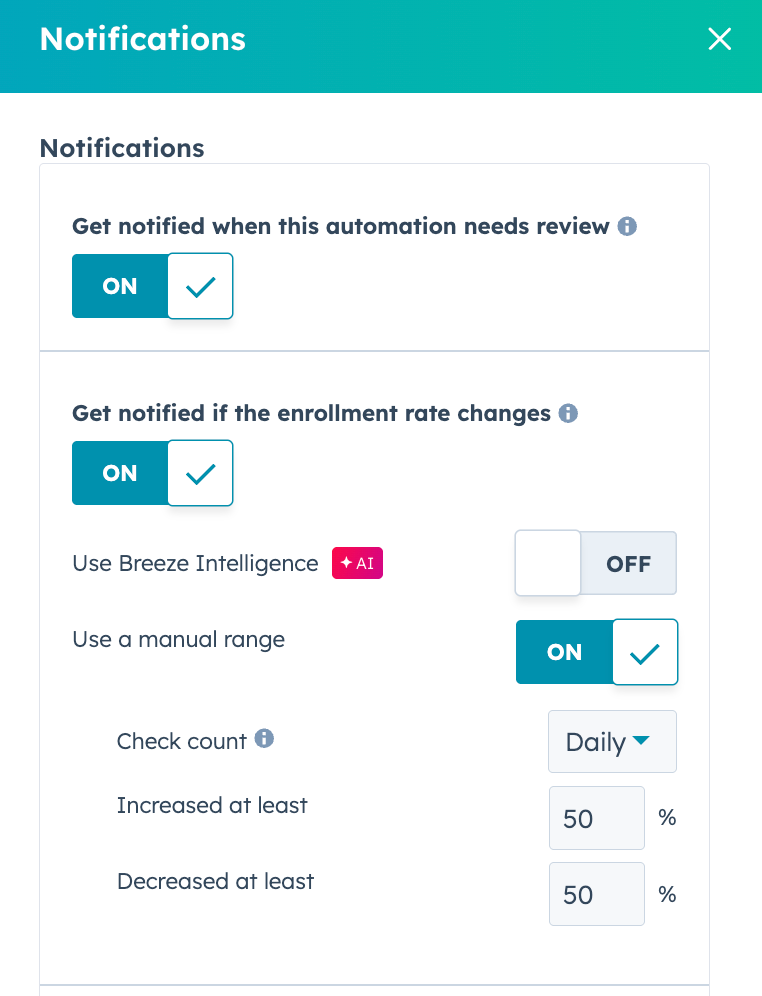Viewport: 762px width, 996px height.
Task: Select "Daily" text in the check count selector
Action: pyautogui.click(x=598, y=741)
